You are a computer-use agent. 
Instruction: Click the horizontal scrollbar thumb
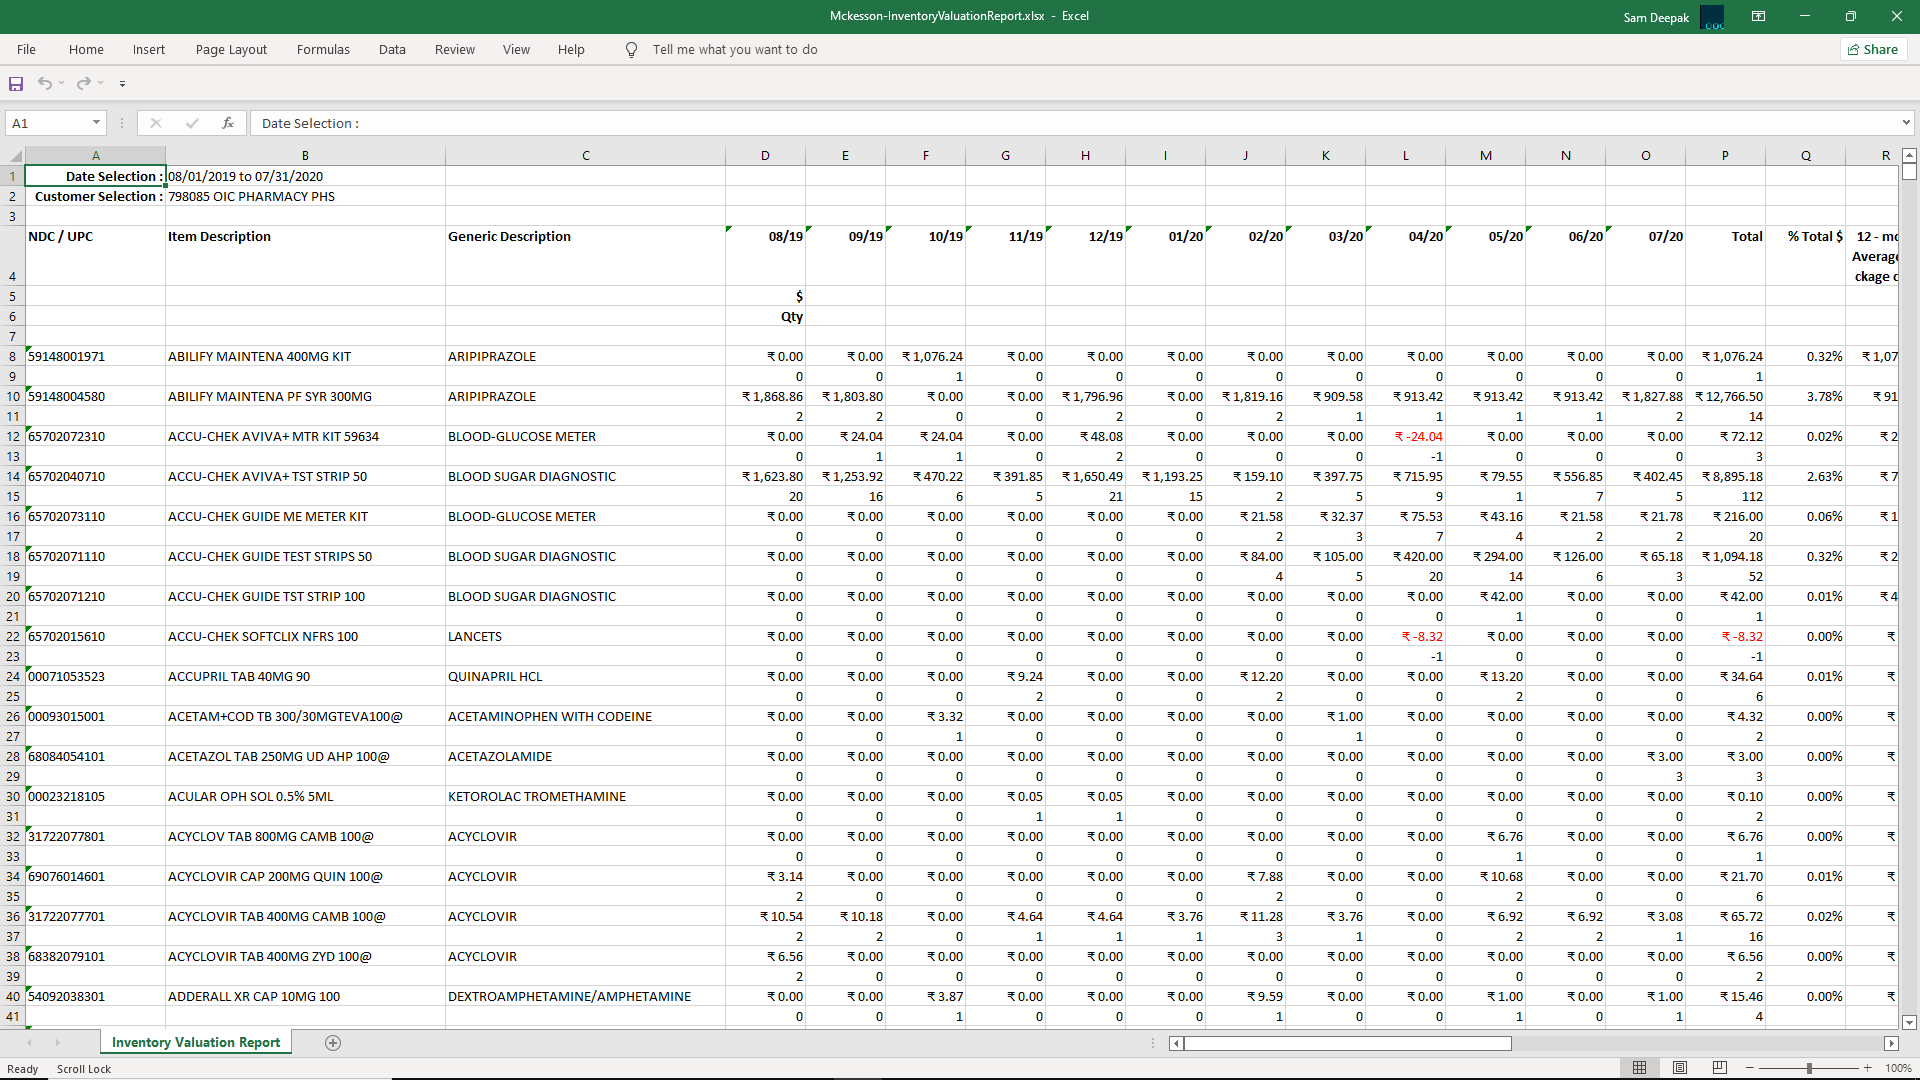click(x=1348, y=1043)
